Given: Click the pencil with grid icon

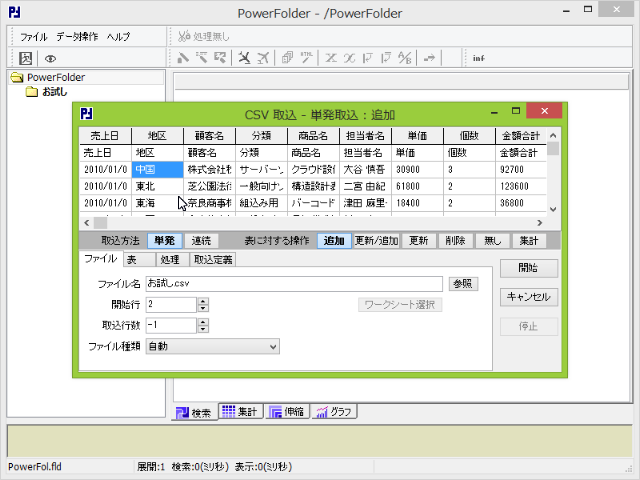Looking at the screenshot, I should 220,58.
